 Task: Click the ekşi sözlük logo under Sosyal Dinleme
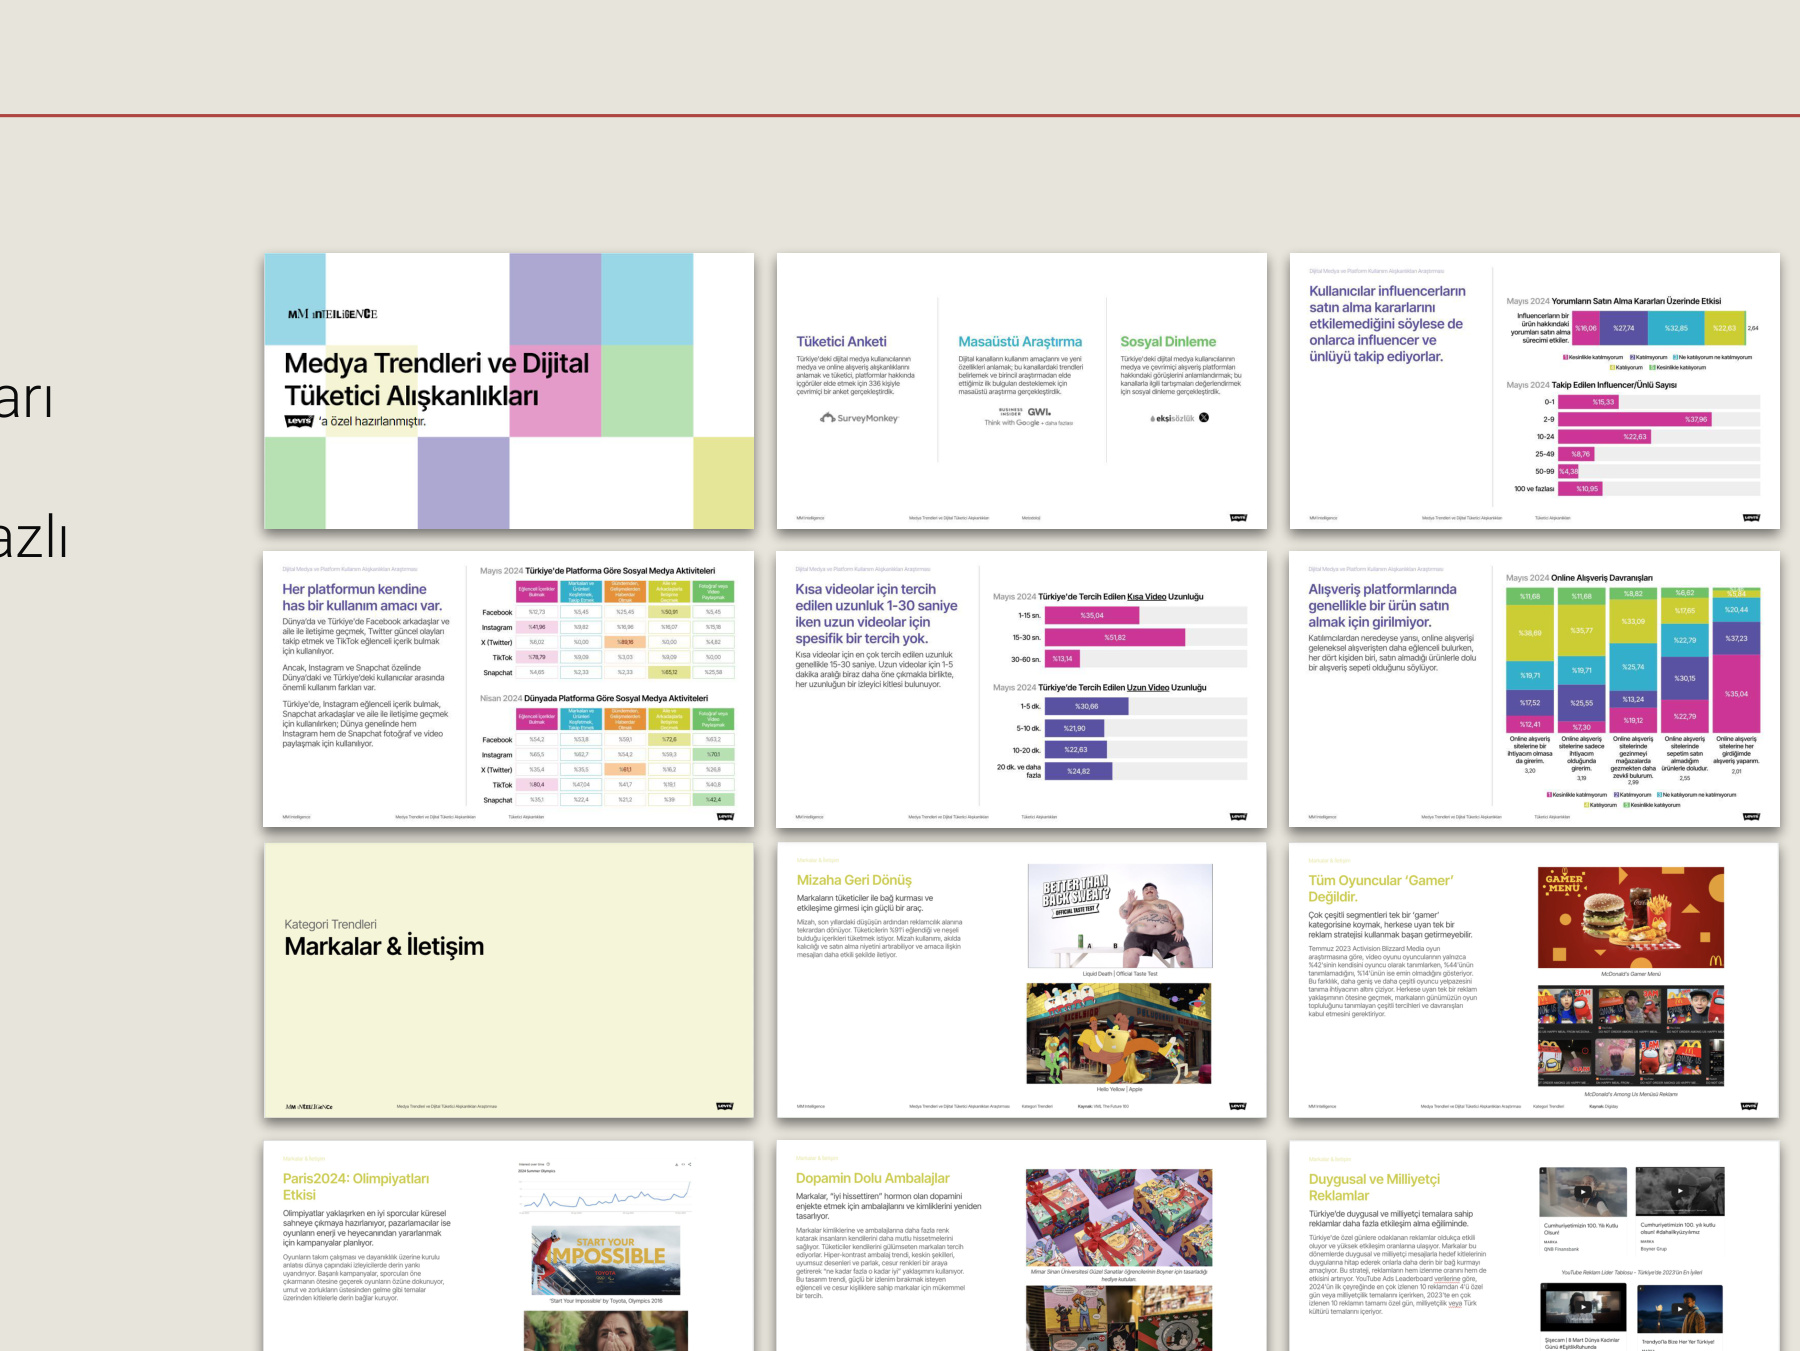click(x=1172, y=419)
